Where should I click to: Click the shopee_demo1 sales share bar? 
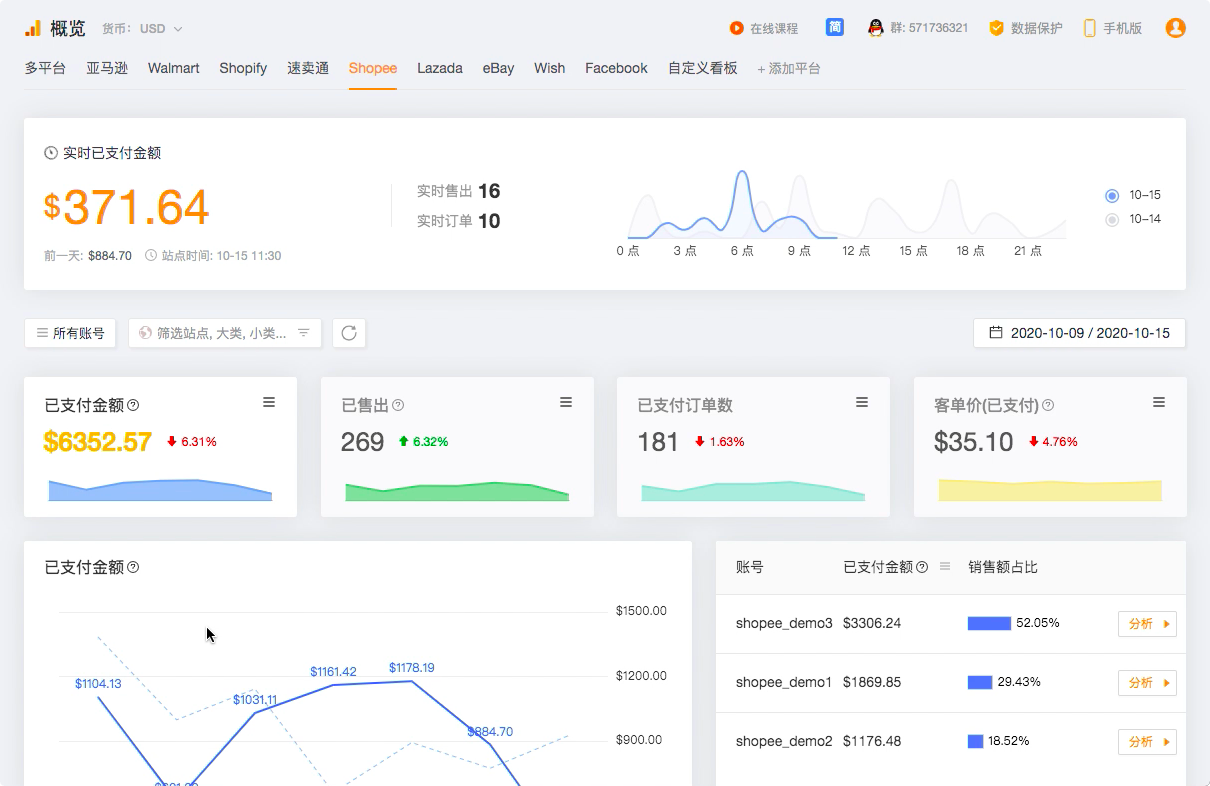pos(980,682)
